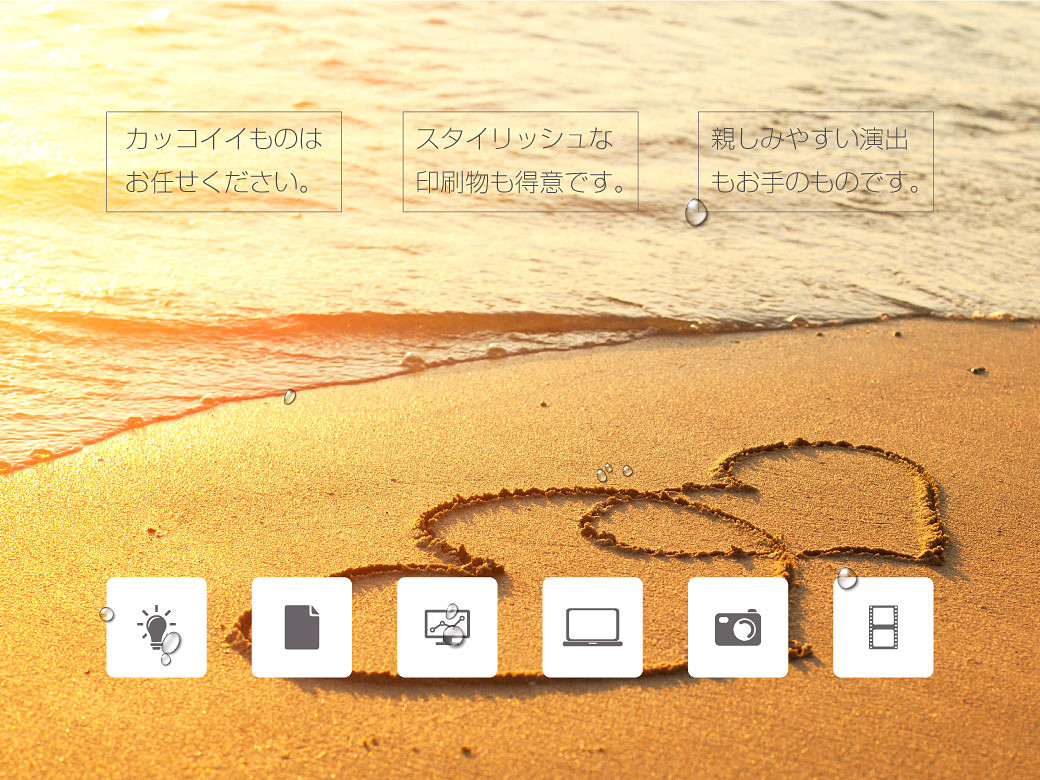Select the monitor with chart icon
1040x780 pixels.
[x=446, y=627]
